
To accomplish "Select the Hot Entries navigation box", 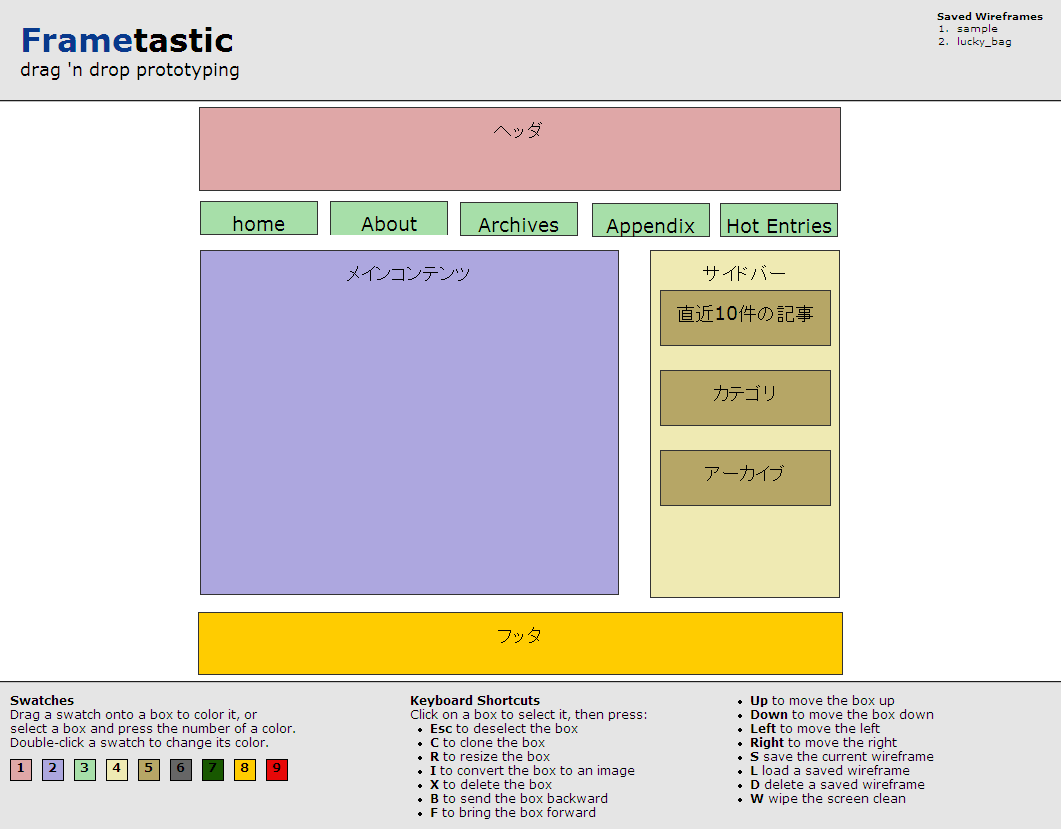I will [779, 221].
